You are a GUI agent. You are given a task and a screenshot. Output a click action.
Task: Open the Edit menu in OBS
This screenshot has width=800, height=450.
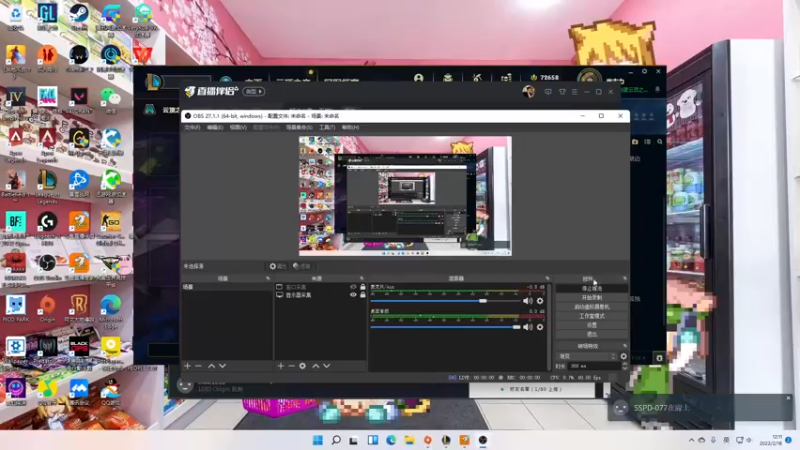click(215, 128)
